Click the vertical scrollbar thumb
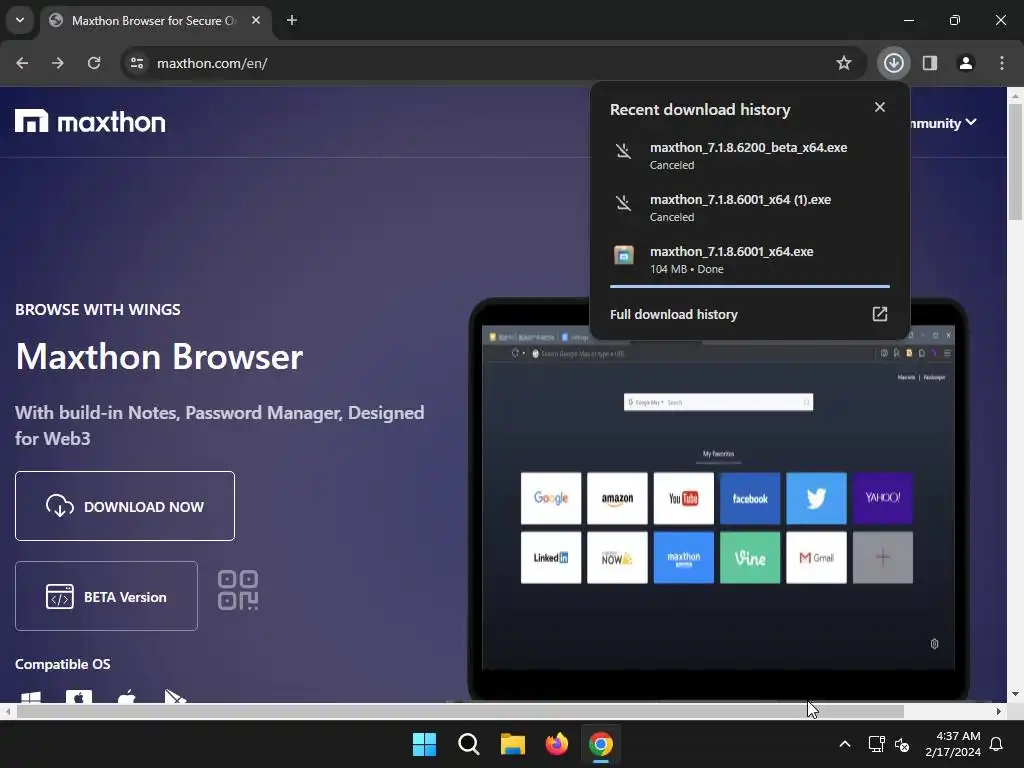The width and height of the screenshot is (1024, 768). (1015, 162)
